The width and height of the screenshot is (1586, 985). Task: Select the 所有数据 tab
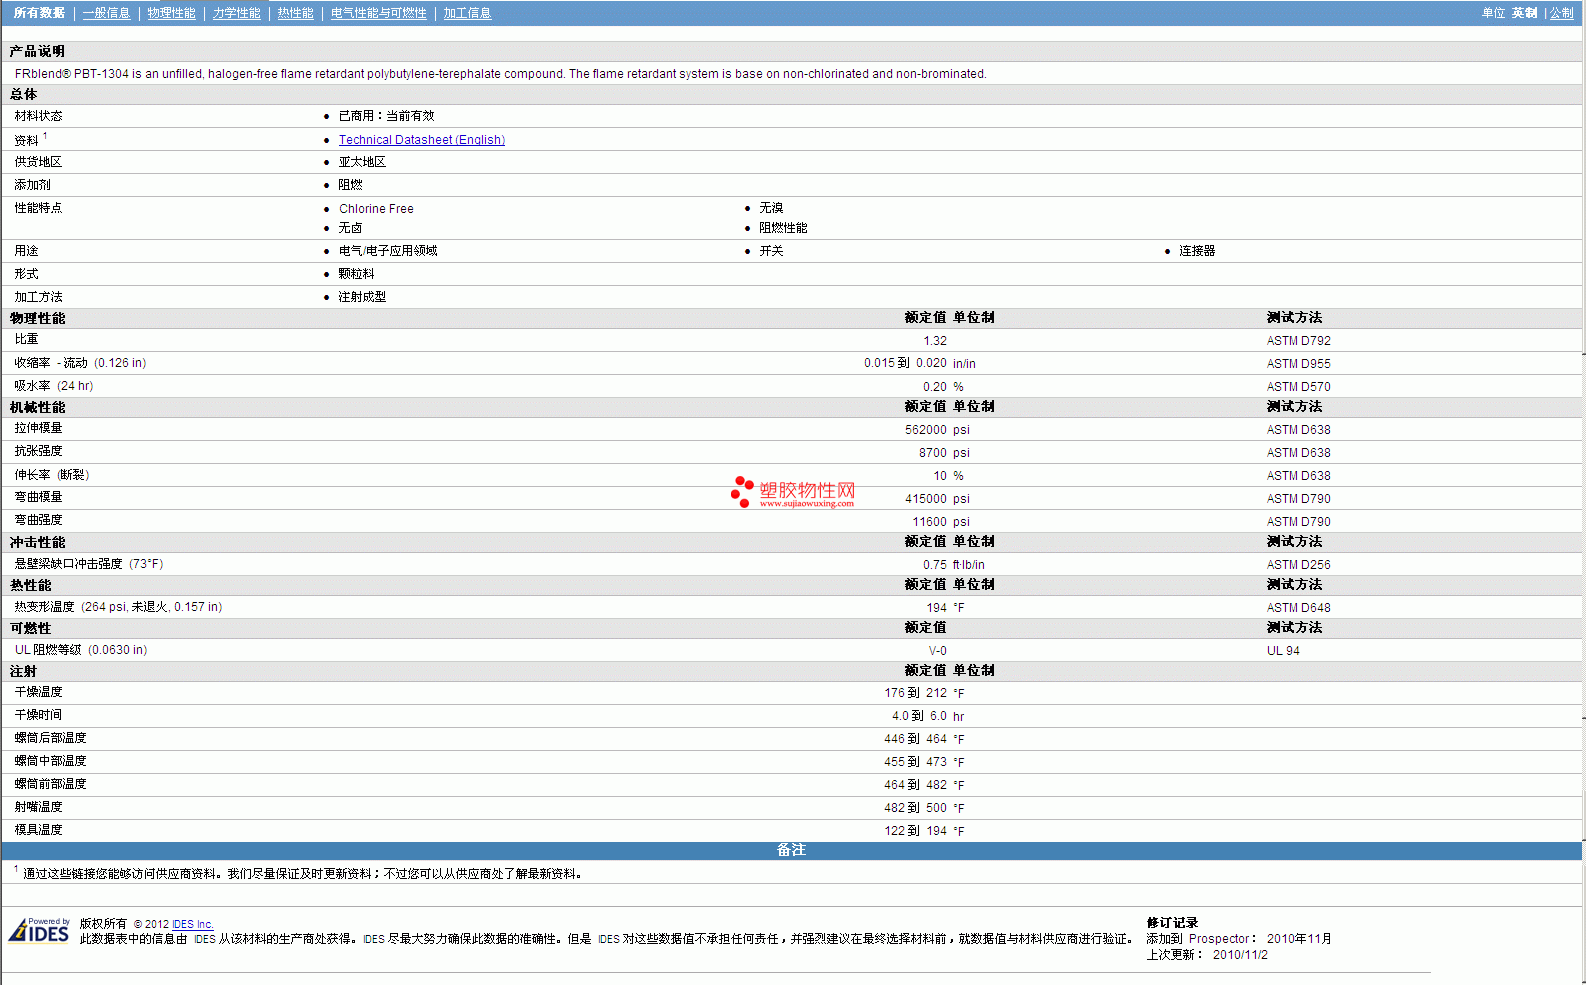39,13
